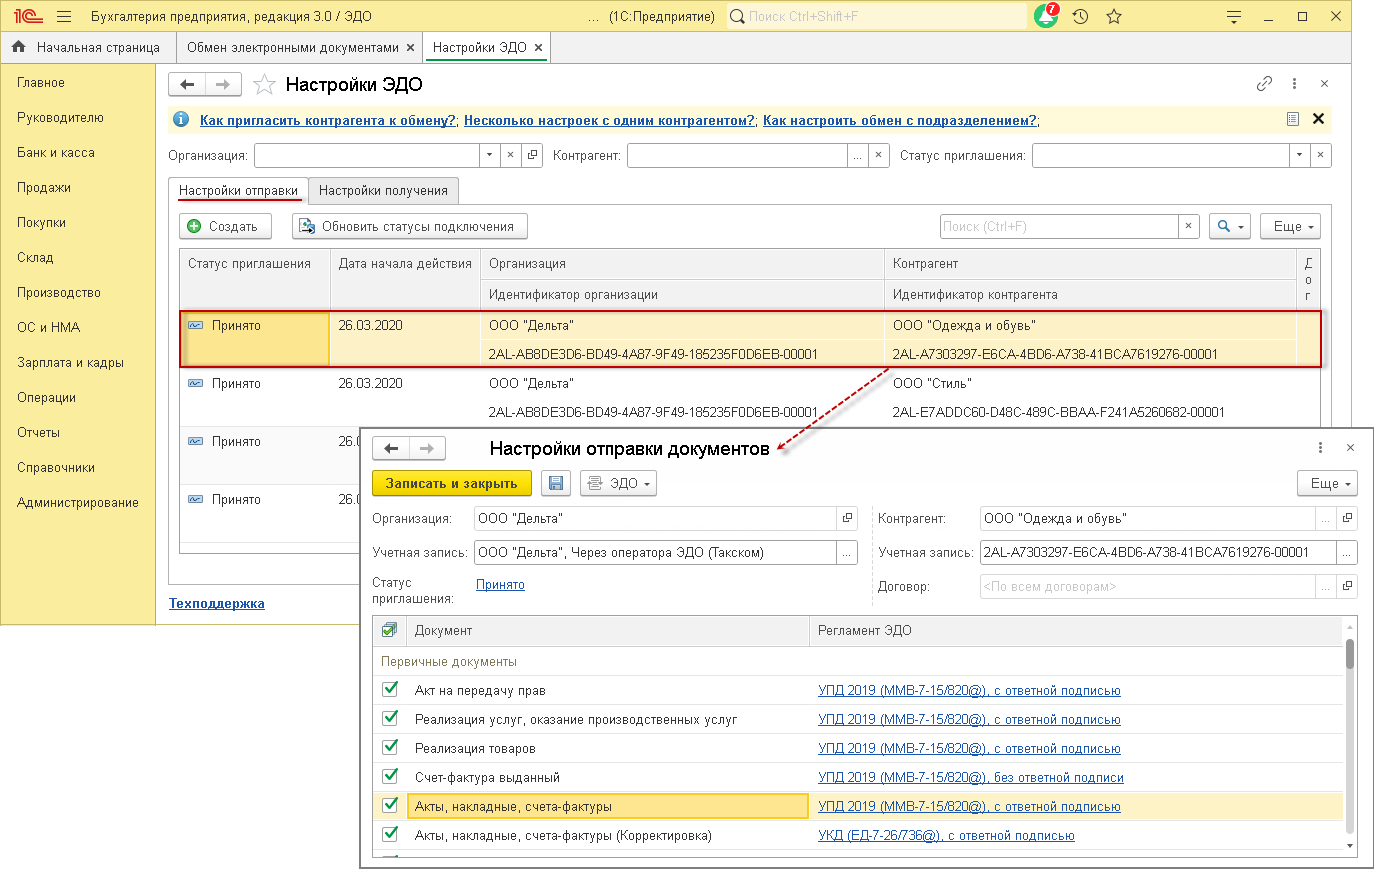Open Контрагент ООО "Одежда и обувь" card
The width and height of the screenshot is (1374, 870).
pyautogui.click(x=1347, y=518)
